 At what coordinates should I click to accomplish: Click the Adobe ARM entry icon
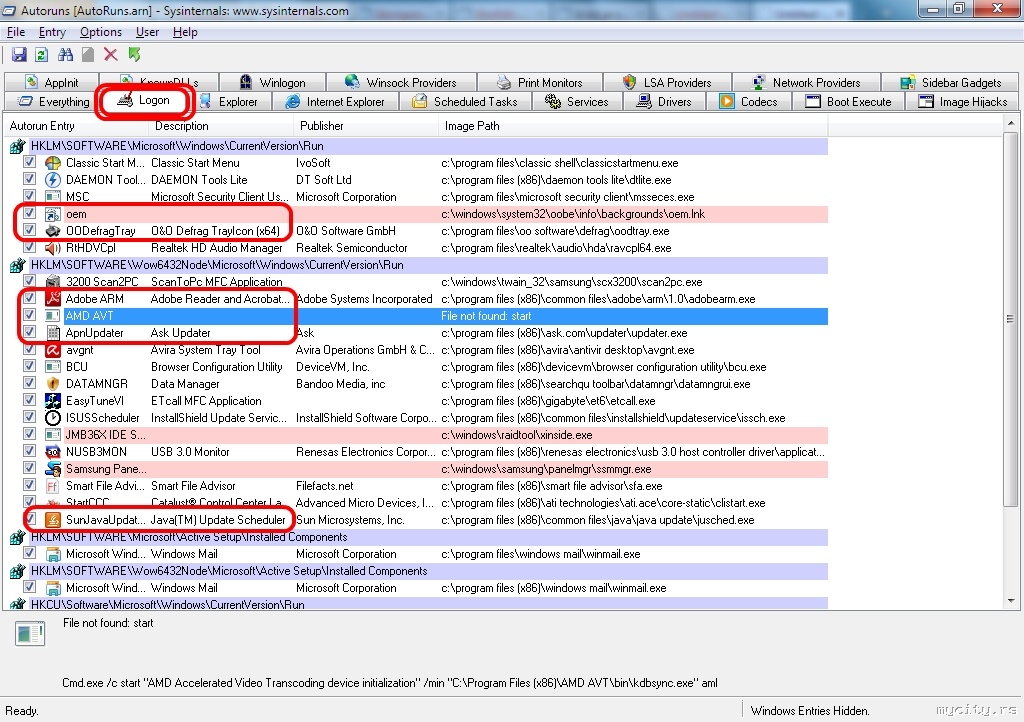(52, 299)
